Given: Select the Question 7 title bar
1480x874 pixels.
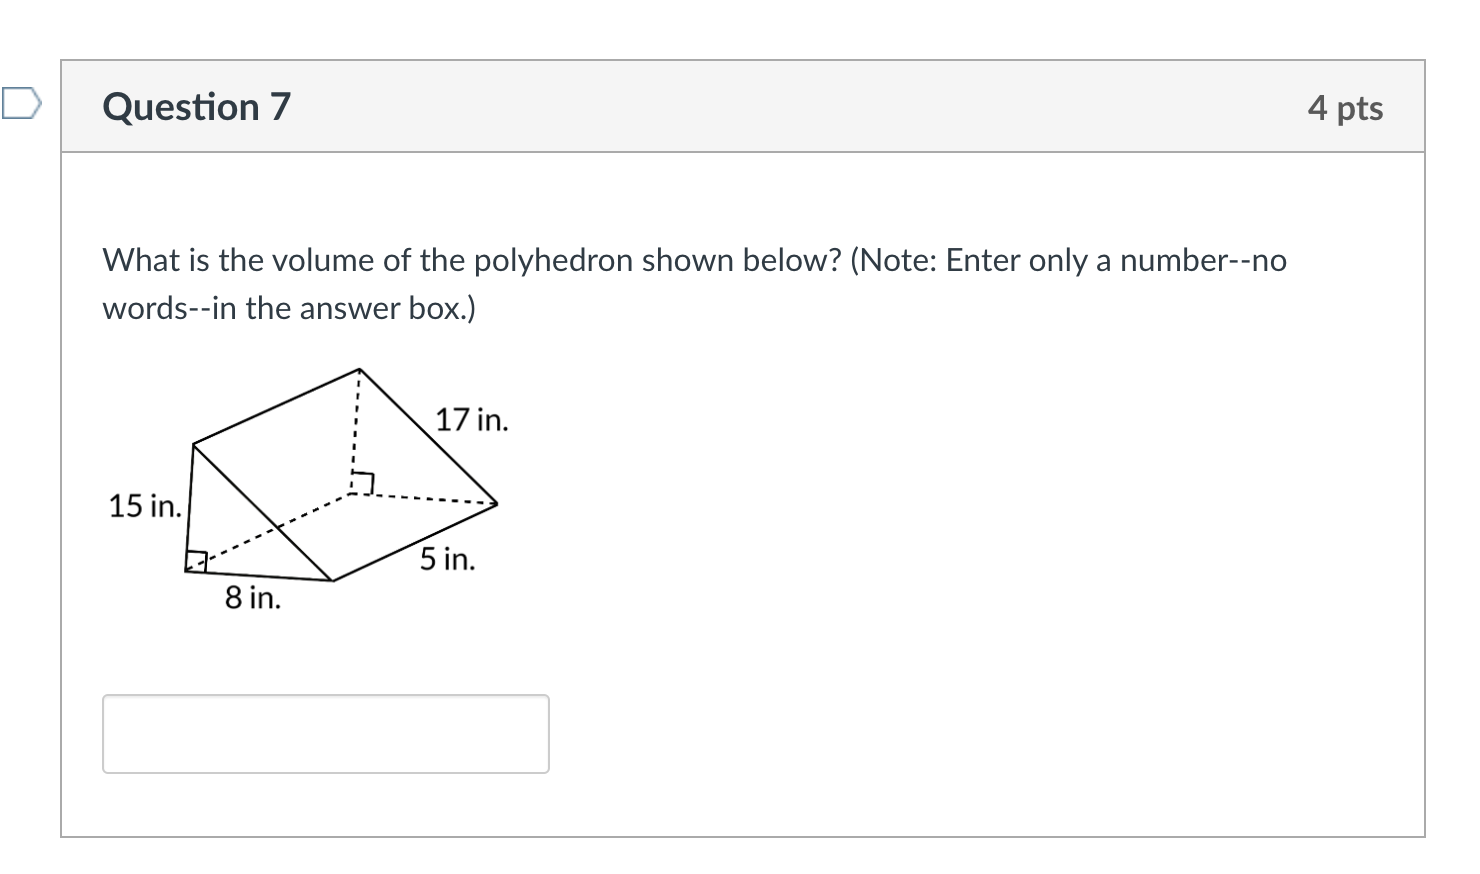Looking at the screenshot, I should (x=196, y=106).
